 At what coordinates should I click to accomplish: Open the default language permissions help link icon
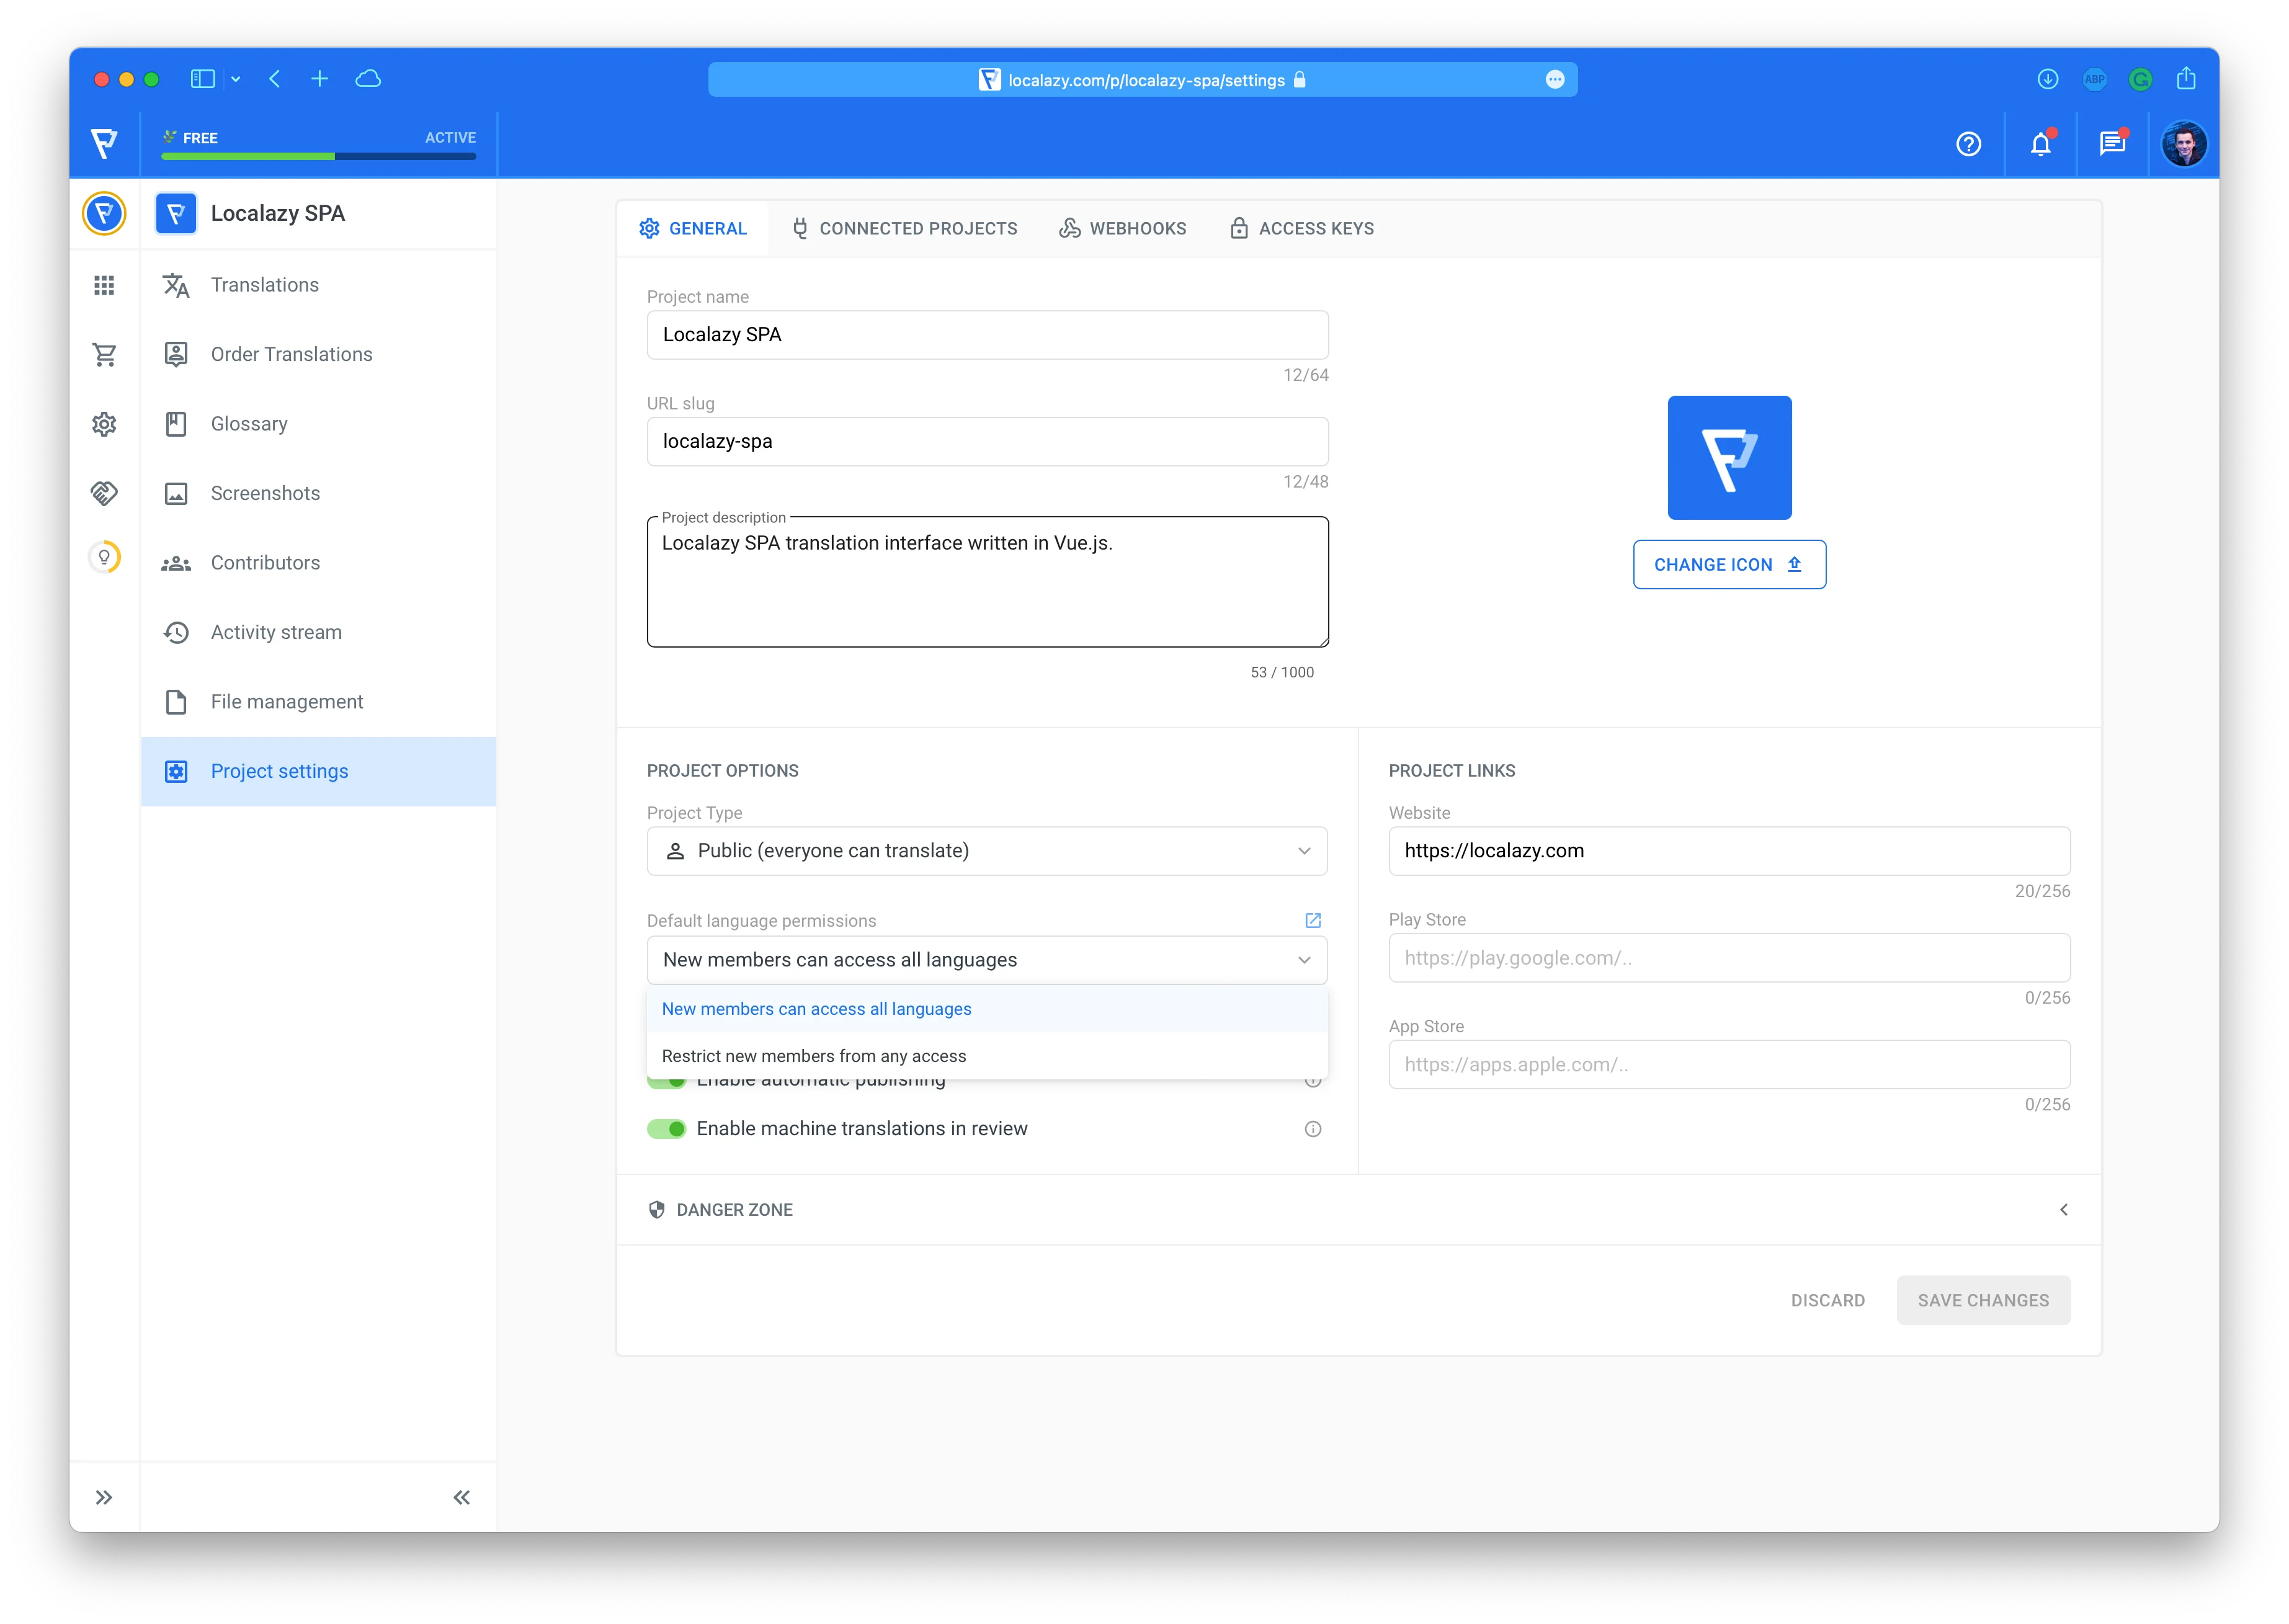1313,920
